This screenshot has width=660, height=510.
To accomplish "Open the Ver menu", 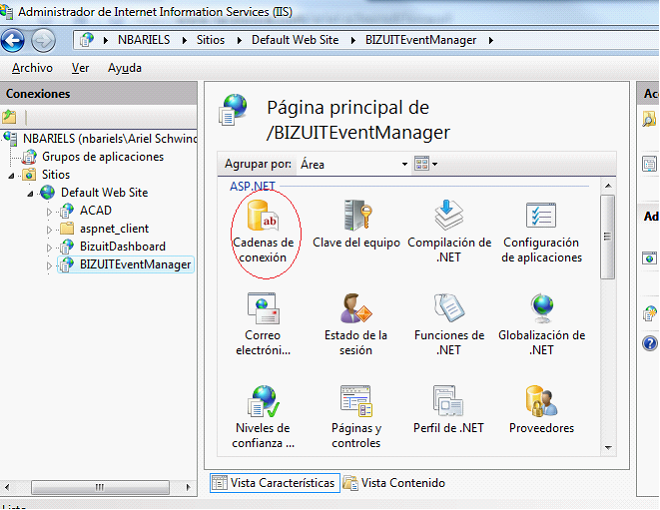I will pos(80,68).
